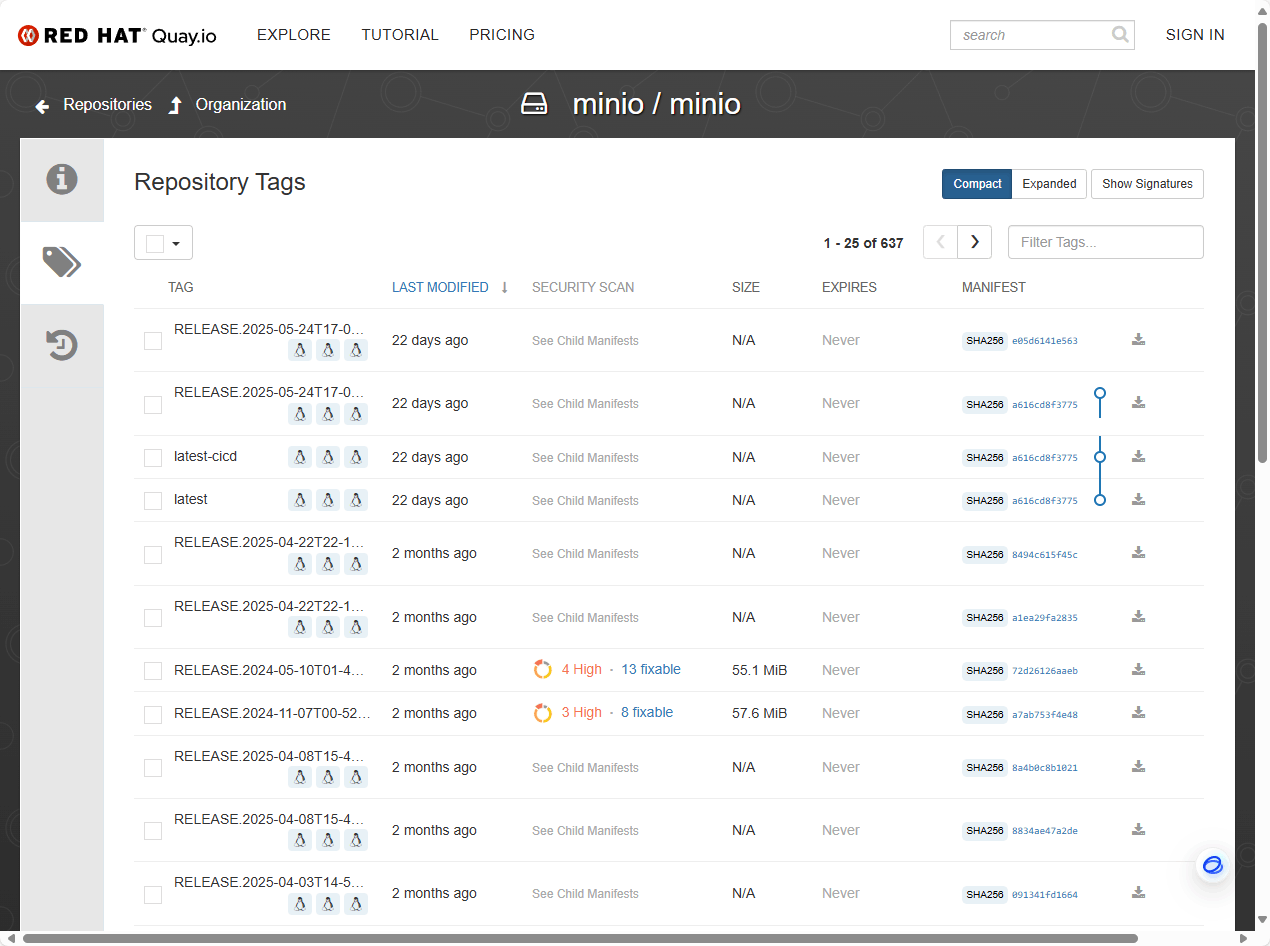Select the checkbox for RELEASE.2024-11-07T00-52 tag
The image size is (1270, 946).
[x=153, y=714]
